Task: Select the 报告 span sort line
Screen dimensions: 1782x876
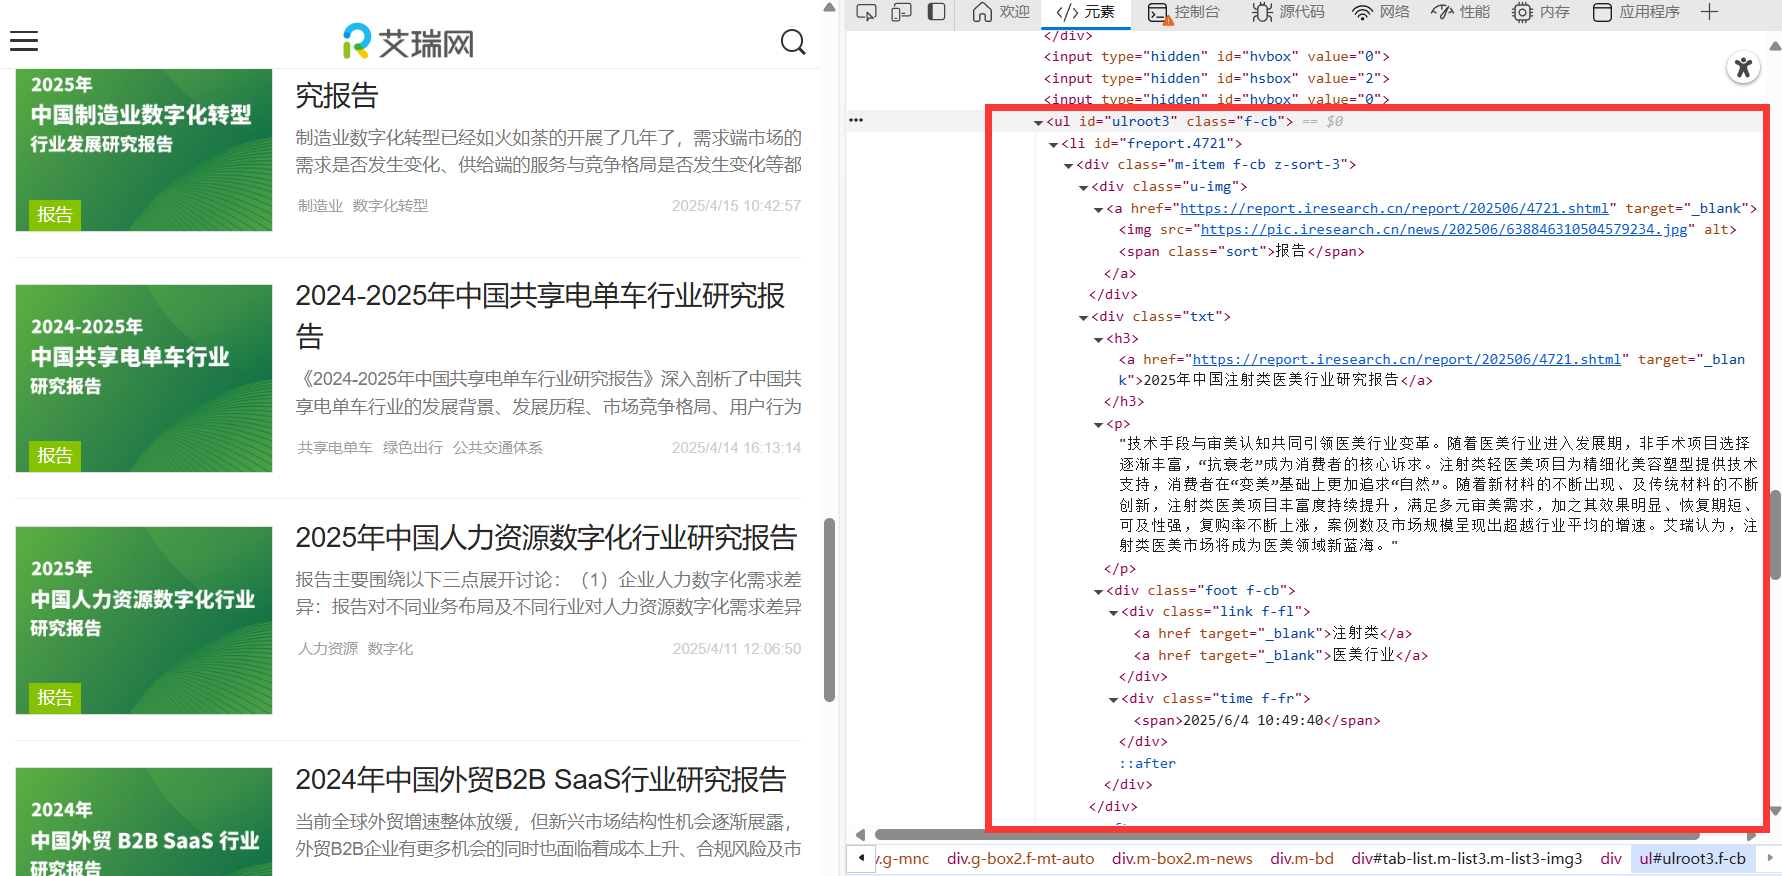Action: (1241, 251)
